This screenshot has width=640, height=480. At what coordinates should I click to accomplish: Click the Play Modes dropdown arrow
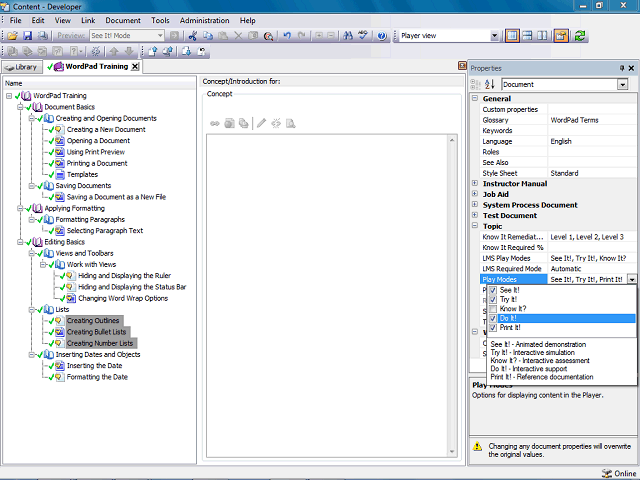(632, 280)
